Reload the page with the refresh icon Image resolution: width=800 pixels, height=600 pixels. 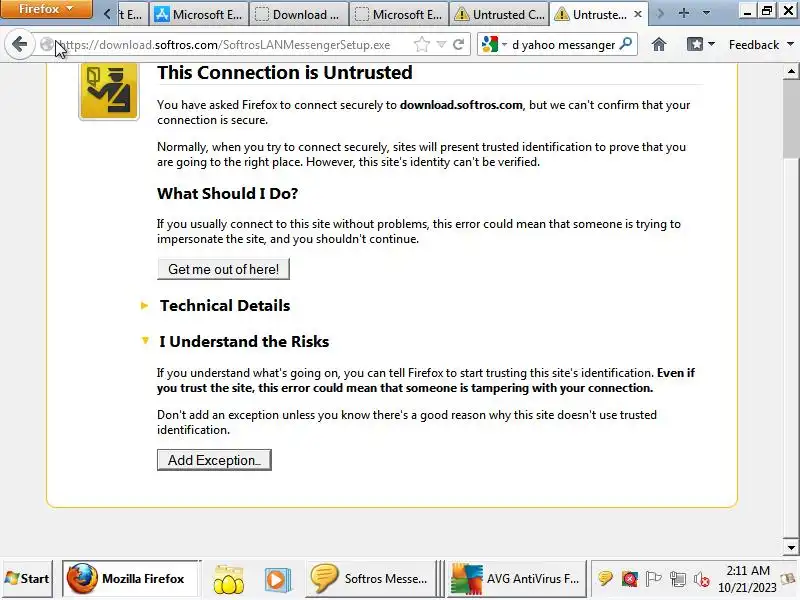pos(459,45)
